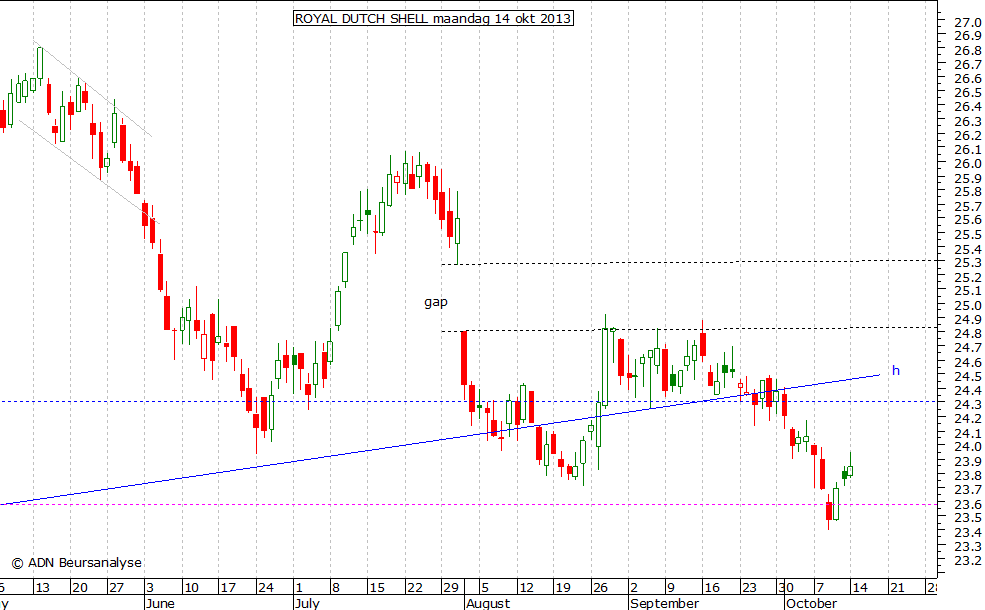Select the September month label
Viewport: 985px width, 610px height.
(x=665, y=603)
